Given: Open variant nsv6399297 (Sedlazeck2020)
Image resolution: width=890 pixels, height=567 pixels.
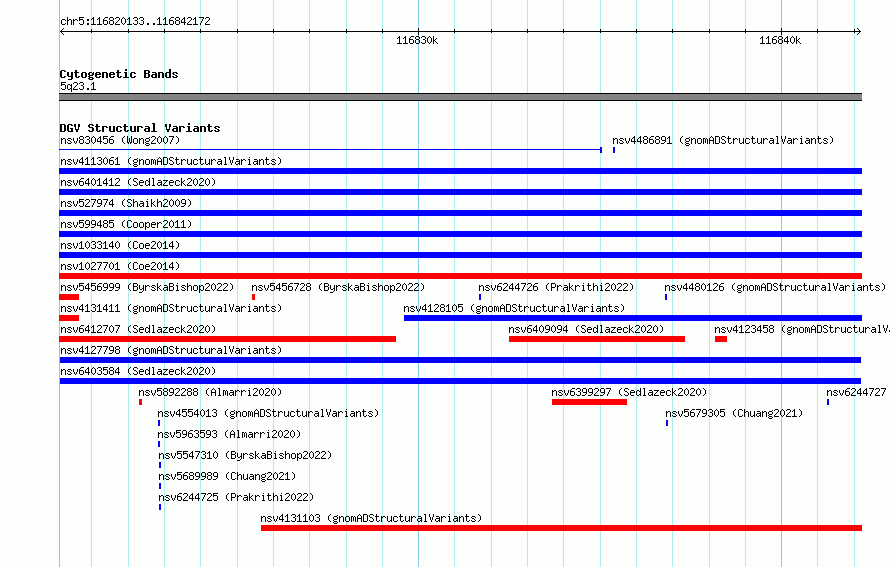Looking at the screenshot, I should click(629, 392).
